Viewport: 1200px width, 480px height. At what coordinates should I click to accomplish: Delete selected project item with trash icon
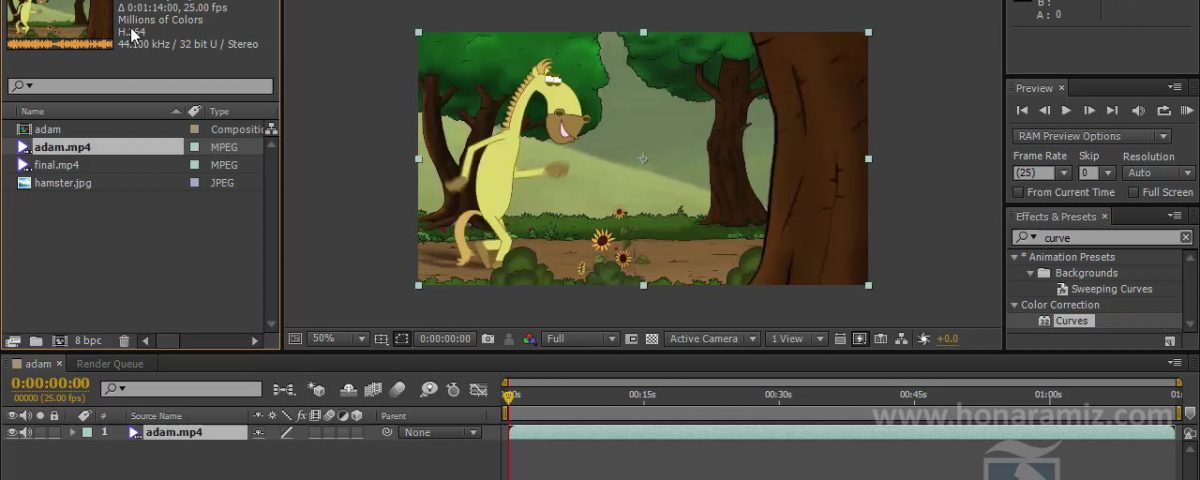pos(124,341)
